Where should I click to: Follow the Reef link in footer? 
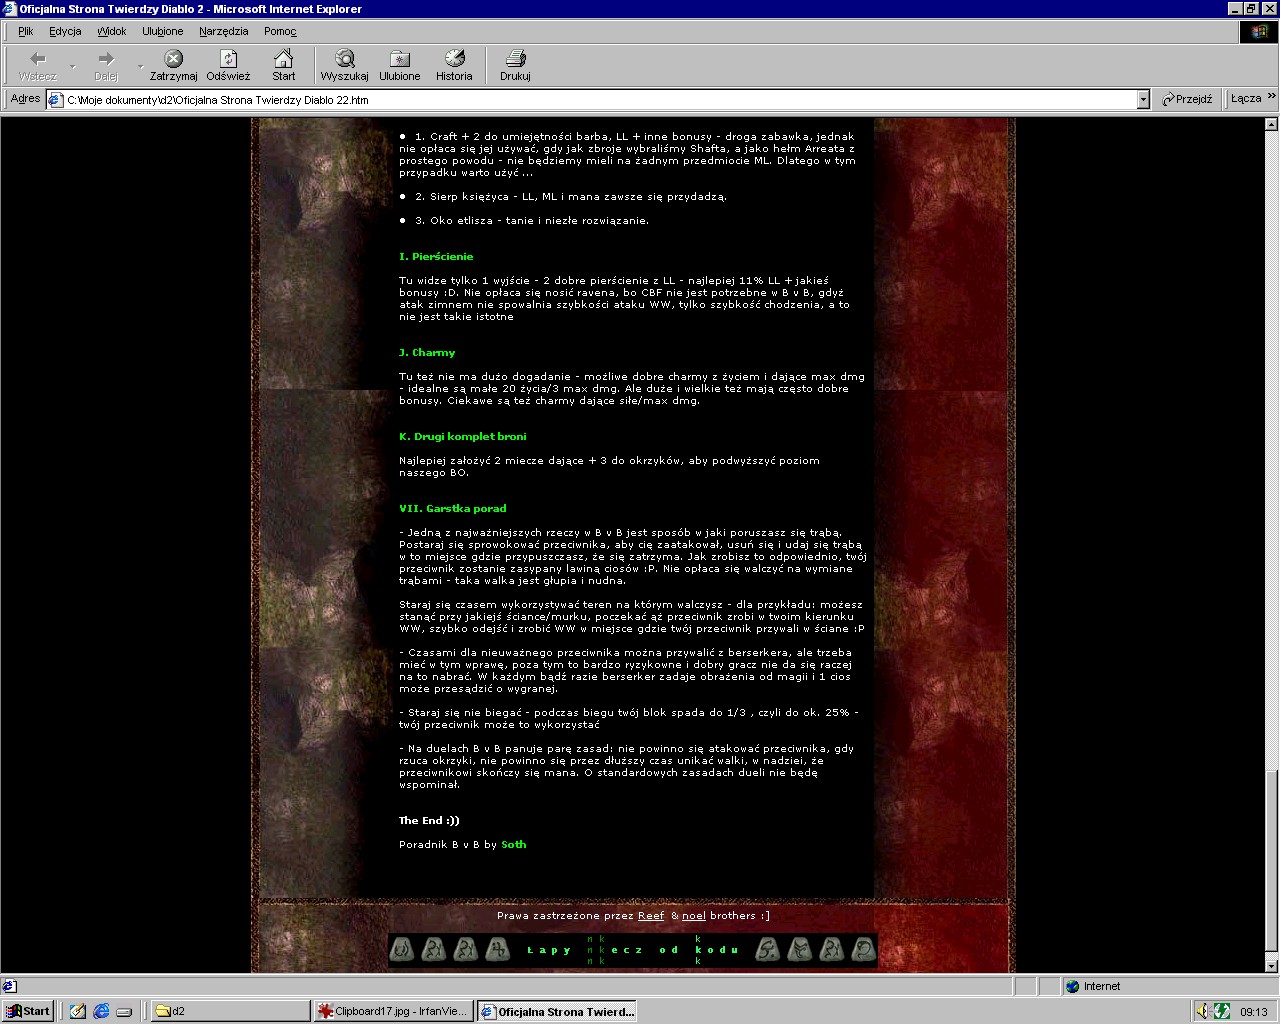[650, 916]
